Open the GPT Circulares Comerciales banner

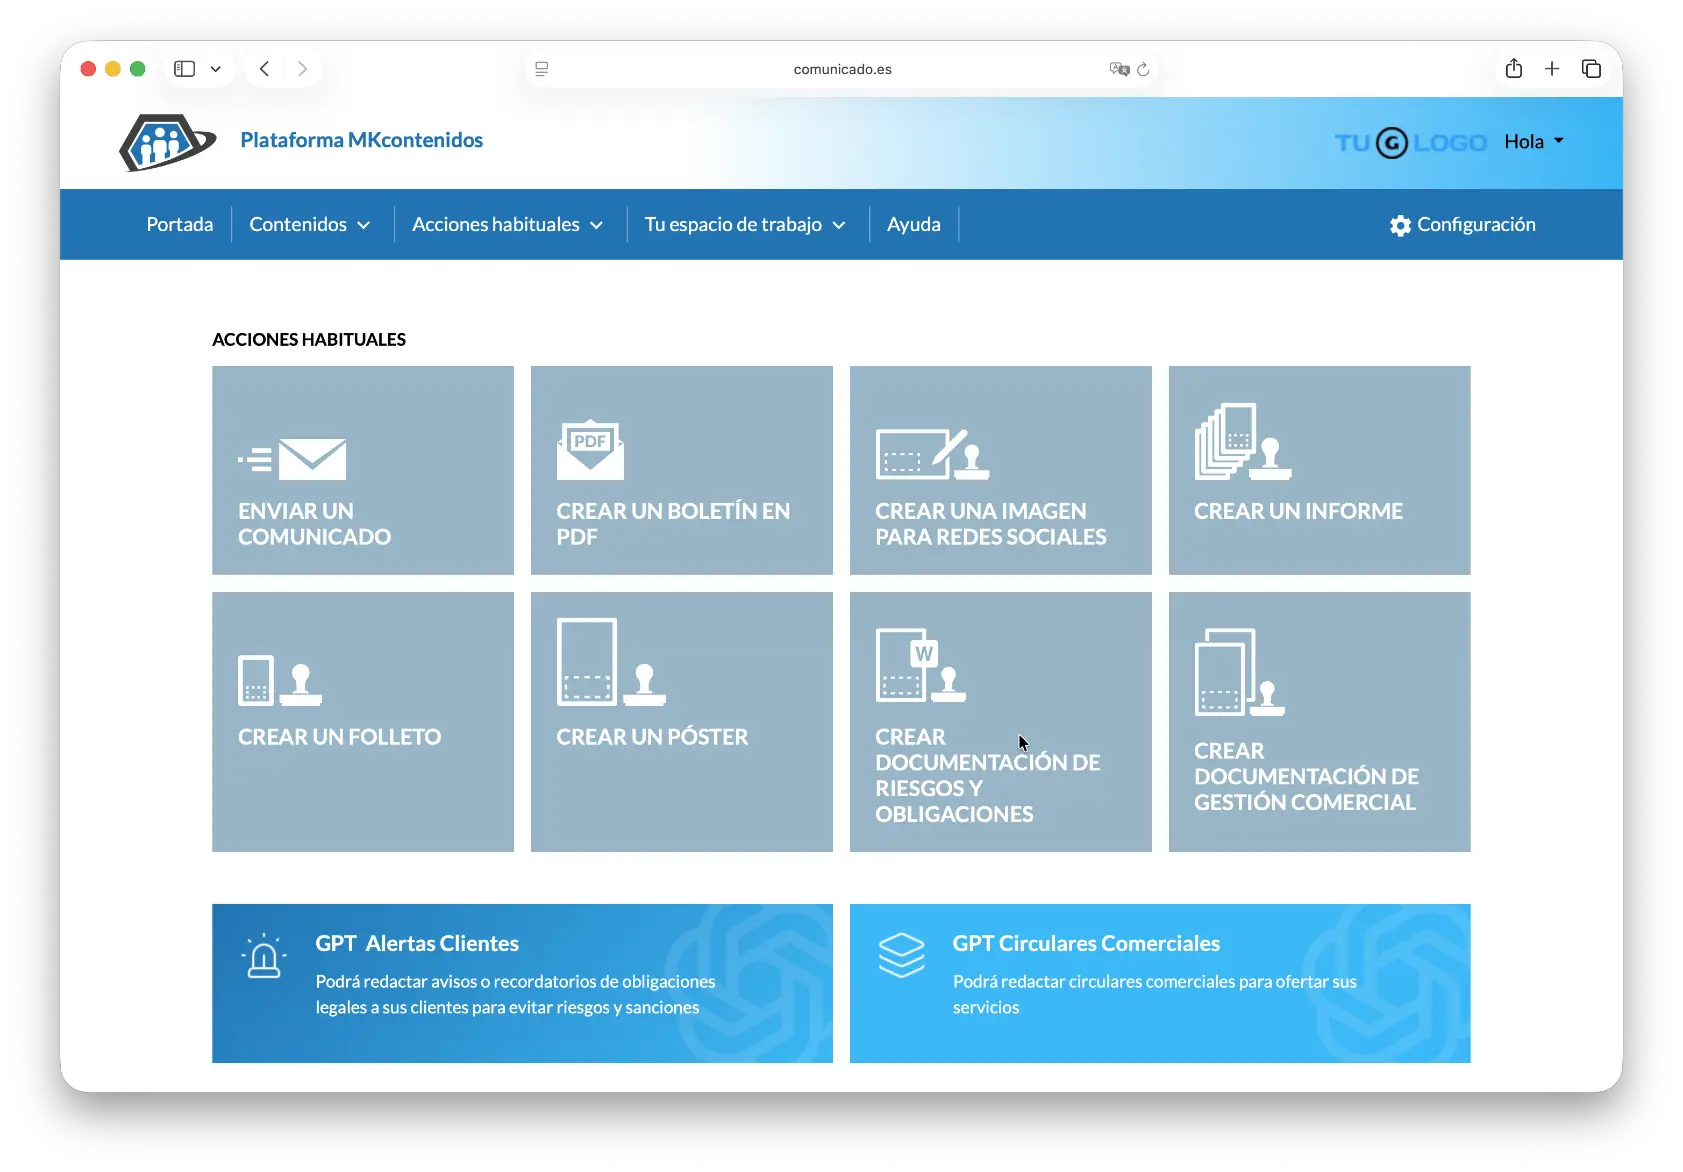(1159, 983)
